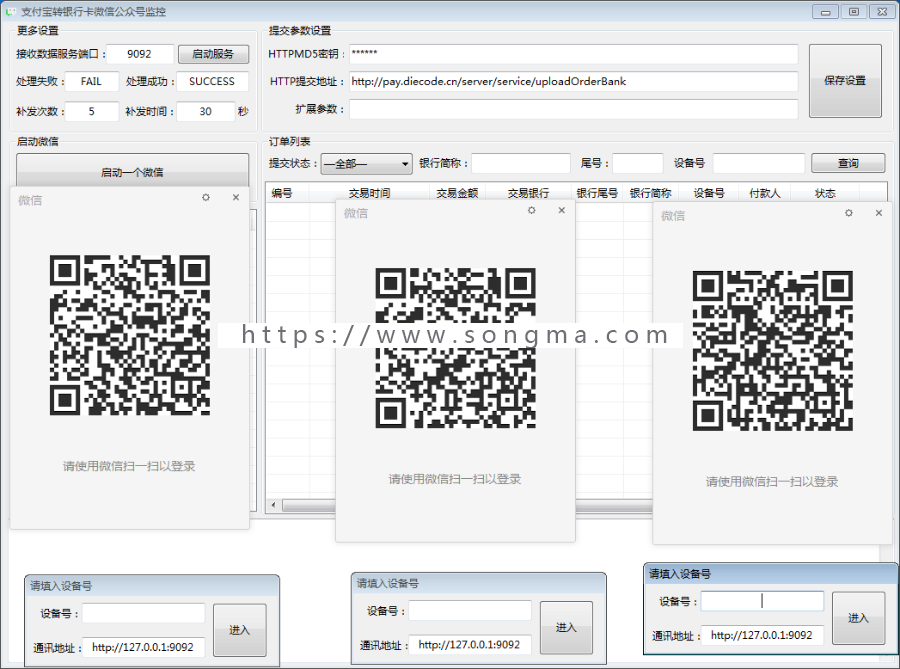This screenshot has height=669, width=900.
Task: Focus the 补发次数 field showing 5
Action: coord(91,111)
